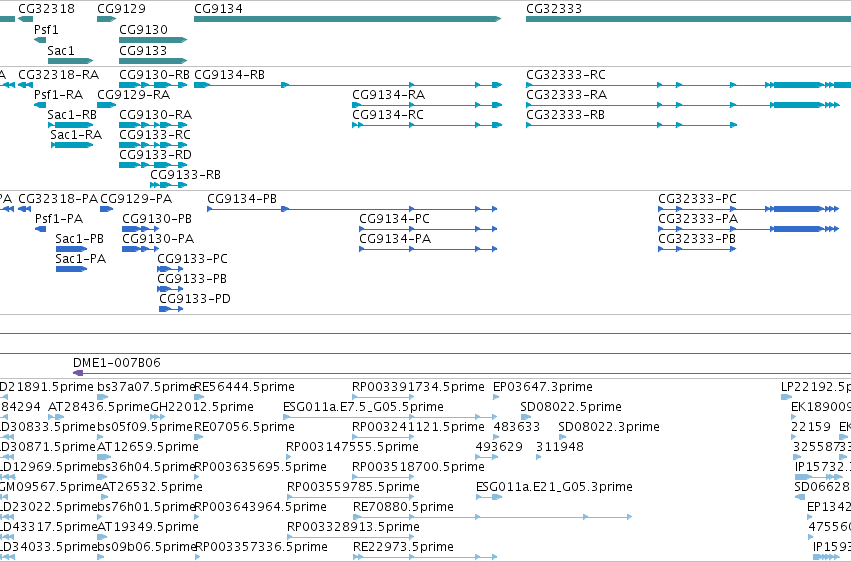The image size is (851, 562).
Task: Click transcript label CG32333-RA
Action: coord(567,94)
